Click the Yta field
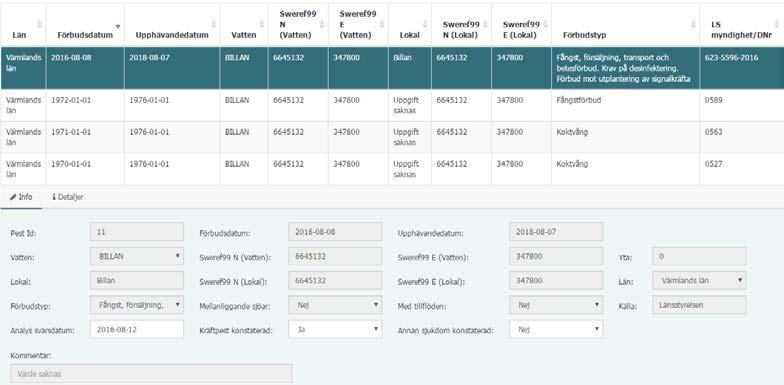 (x=700, y=256)
